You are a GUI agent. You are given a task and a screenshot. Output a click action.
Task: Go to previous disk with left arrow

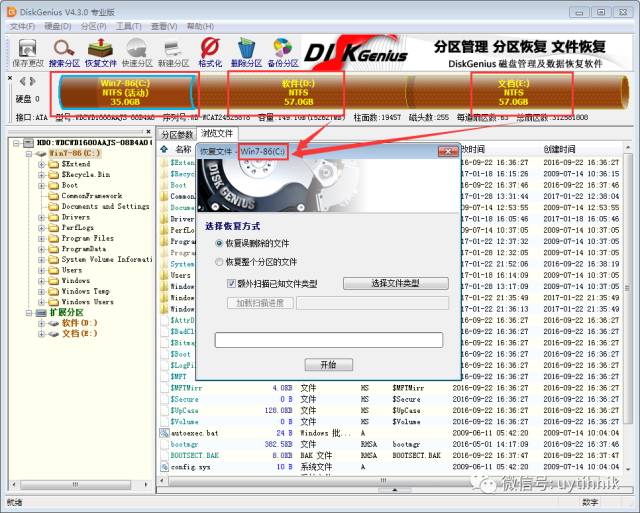pyautogui.click(x=23, y=81)
